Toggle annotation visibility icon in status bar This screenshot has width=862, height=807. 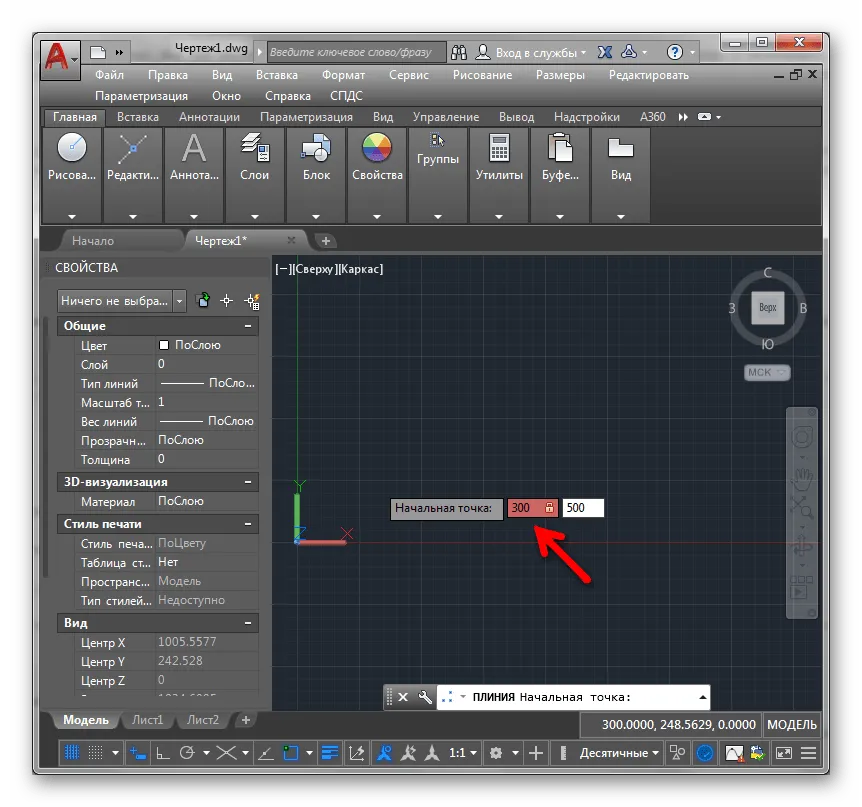pos(384,753)
